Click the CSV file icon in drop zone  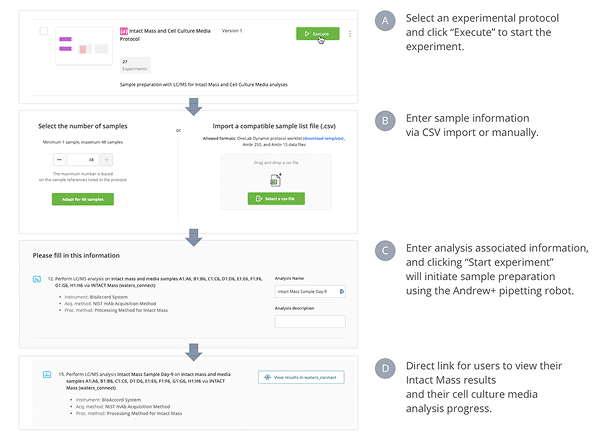tap(276, 180)
